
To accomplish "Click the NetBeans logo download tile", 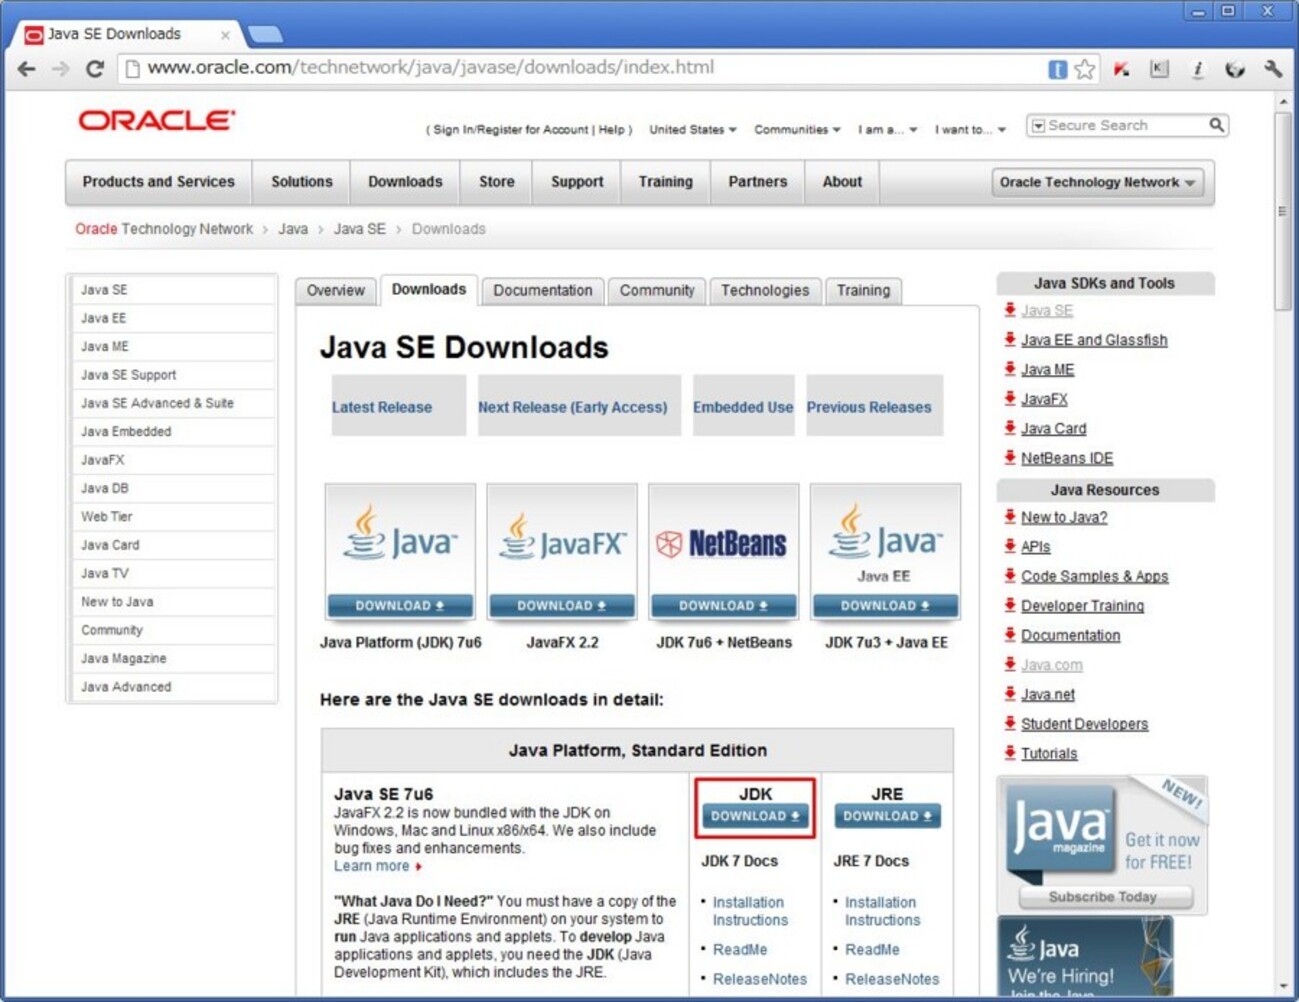I will pos(723,551).
